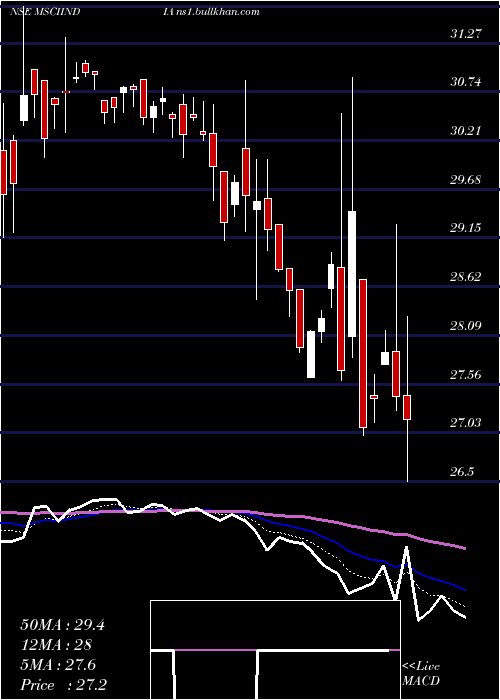The image size is (500, 700).
Task: Click the 12MA : 28 readout
Action: tap(56, 645)
